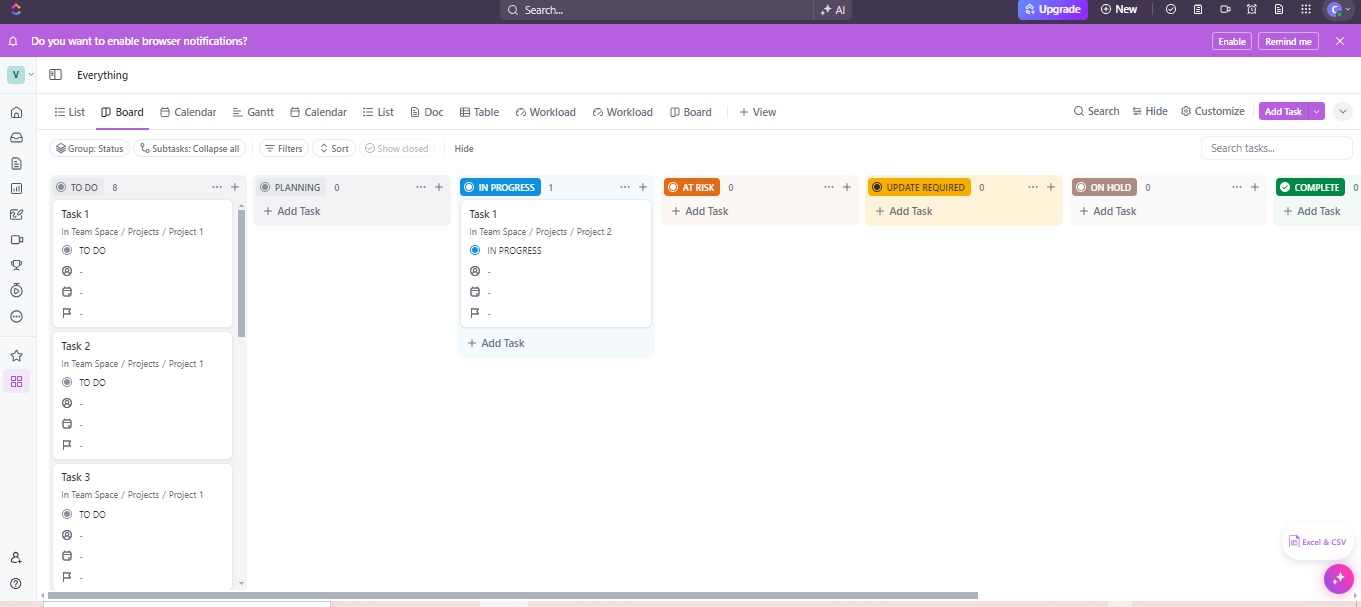
Task: Open the workspace switcher V dropdown
Action: [20, 75]
